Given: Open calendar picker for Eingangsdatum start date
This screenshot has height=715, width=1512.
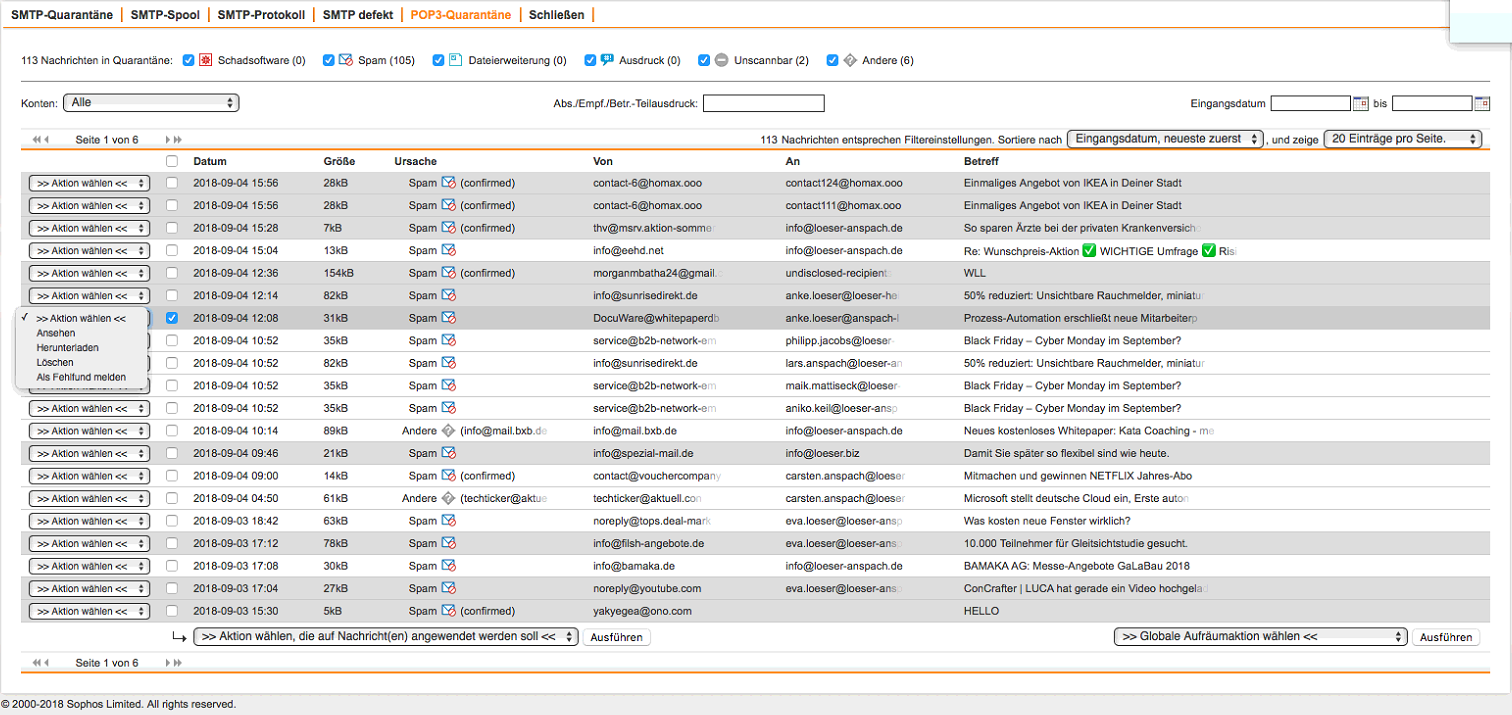Looking at the screenshot, I should click(1361, 103).
